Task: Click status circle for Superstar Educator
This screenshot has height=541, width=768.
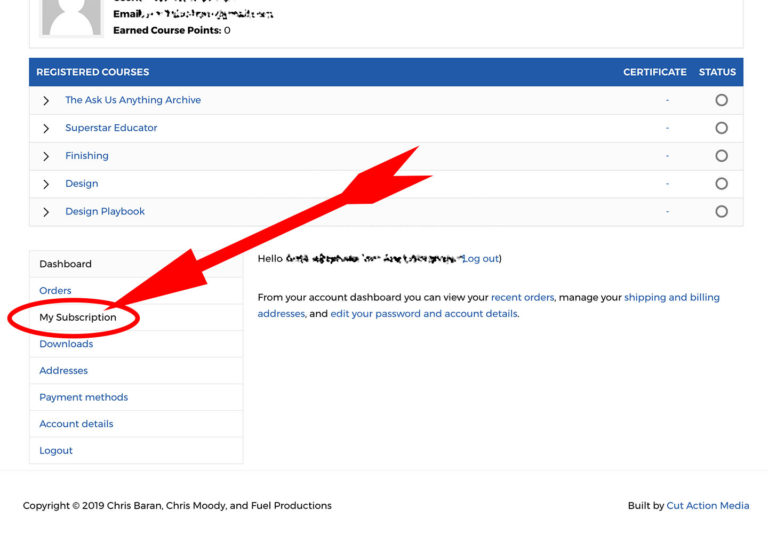Action: click(721, 128)
